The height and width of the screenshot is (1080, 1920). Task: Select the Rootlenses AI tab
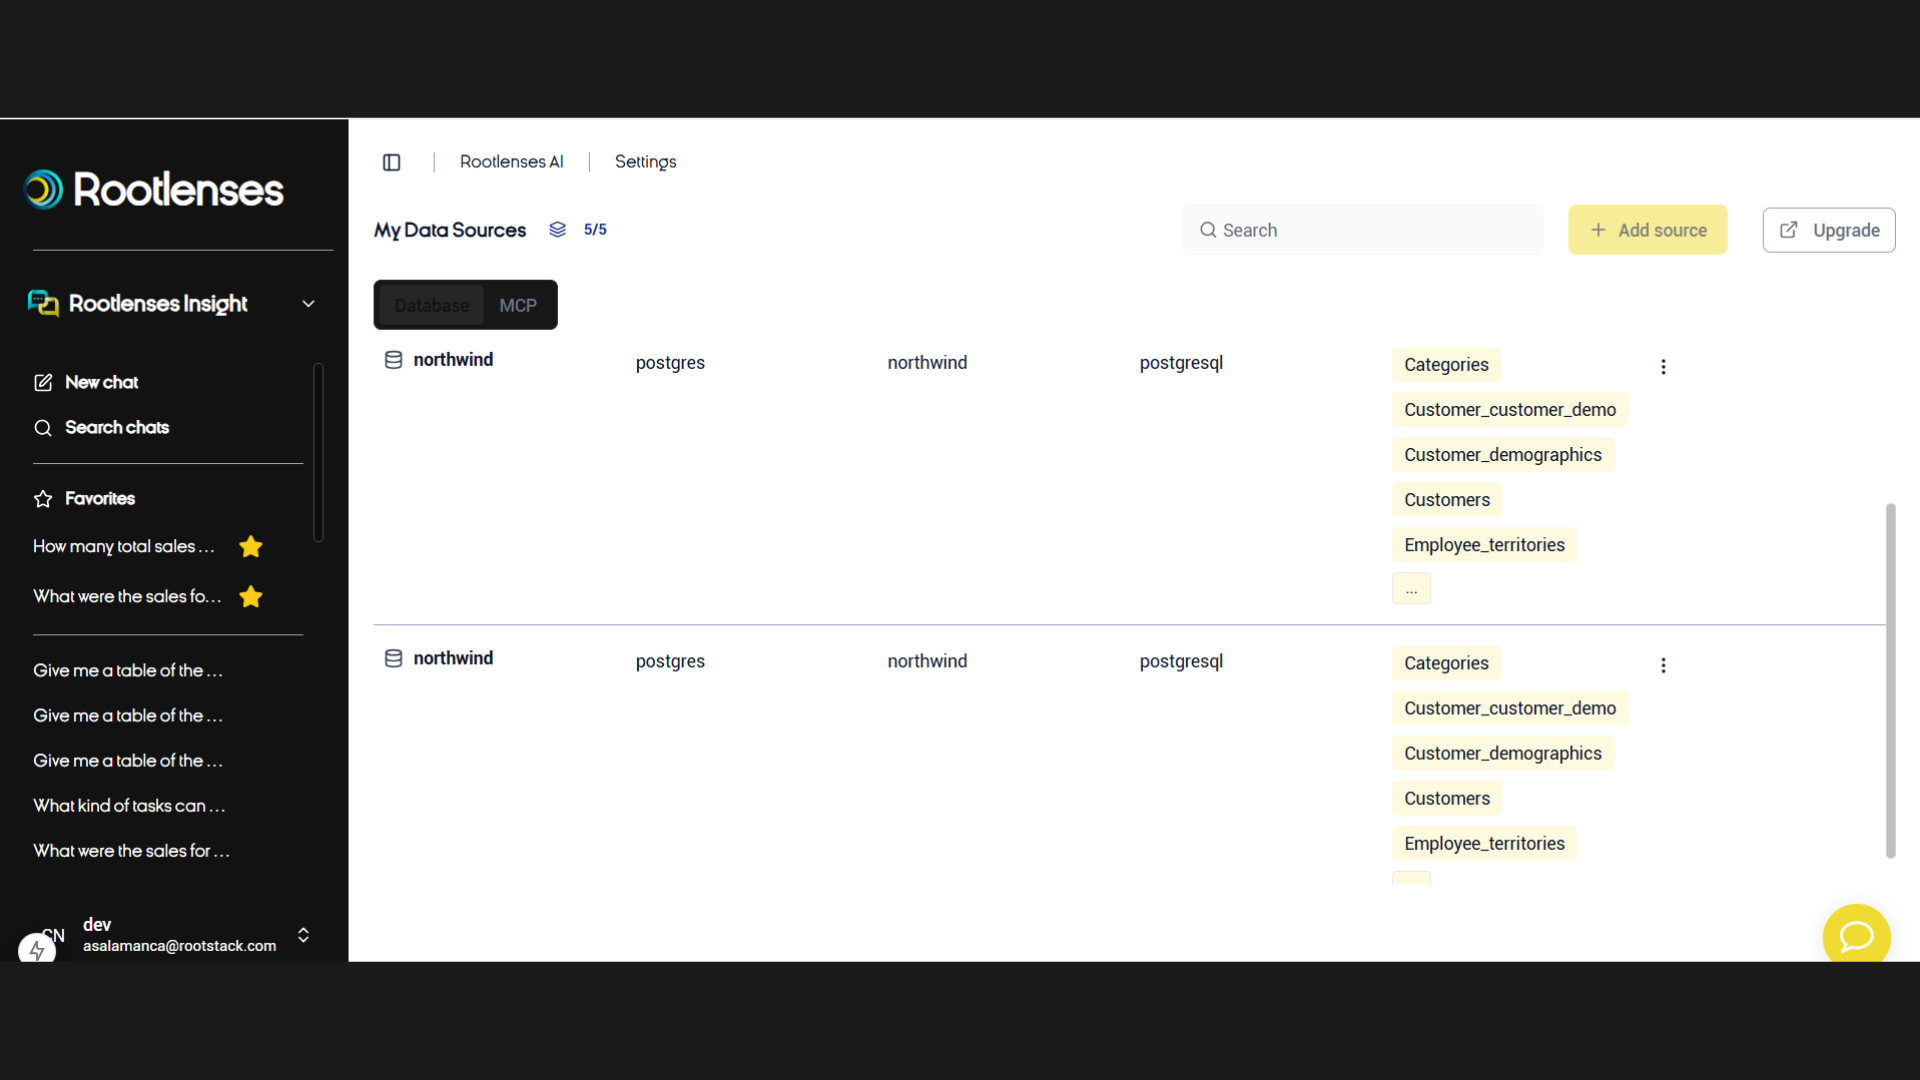click(x=511, y=161)
